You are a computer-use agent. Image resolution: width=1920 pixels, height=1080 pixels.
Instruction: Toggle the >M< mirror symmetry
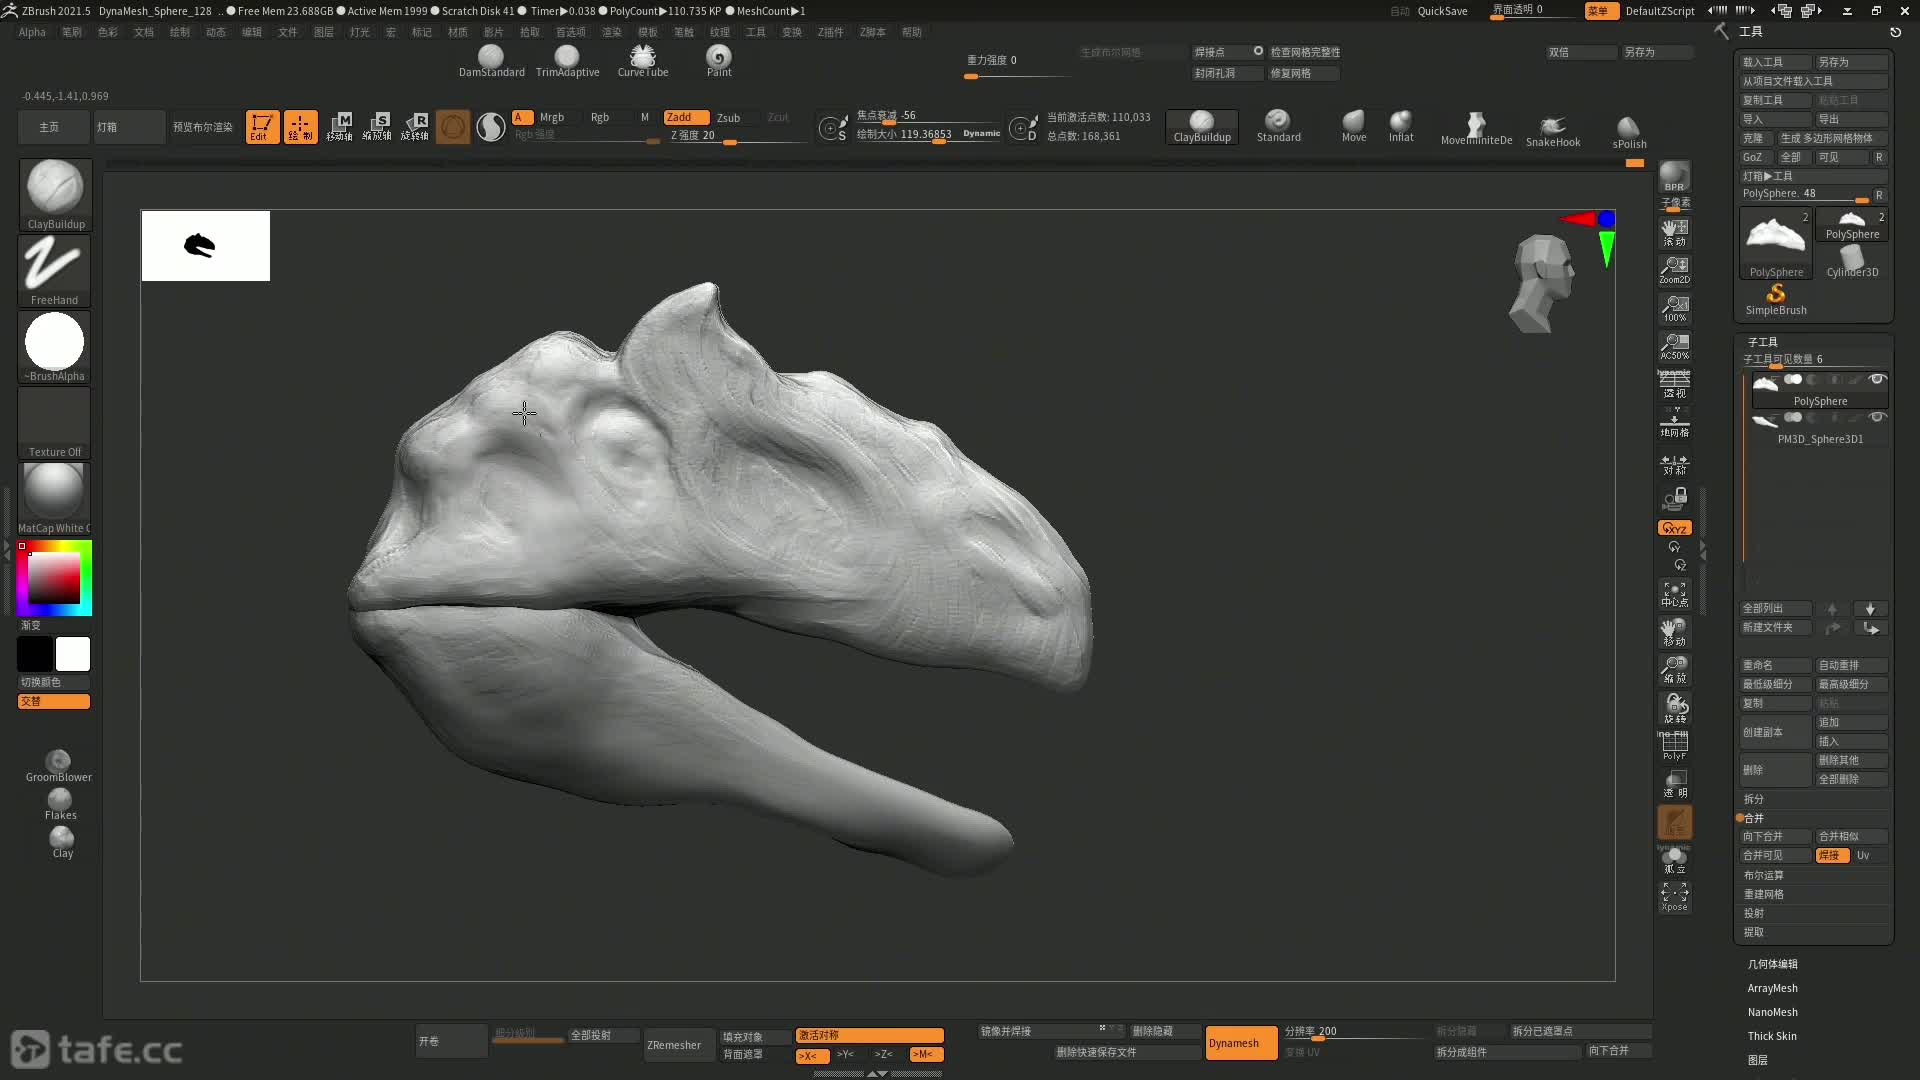click(x=925, y=1055)
